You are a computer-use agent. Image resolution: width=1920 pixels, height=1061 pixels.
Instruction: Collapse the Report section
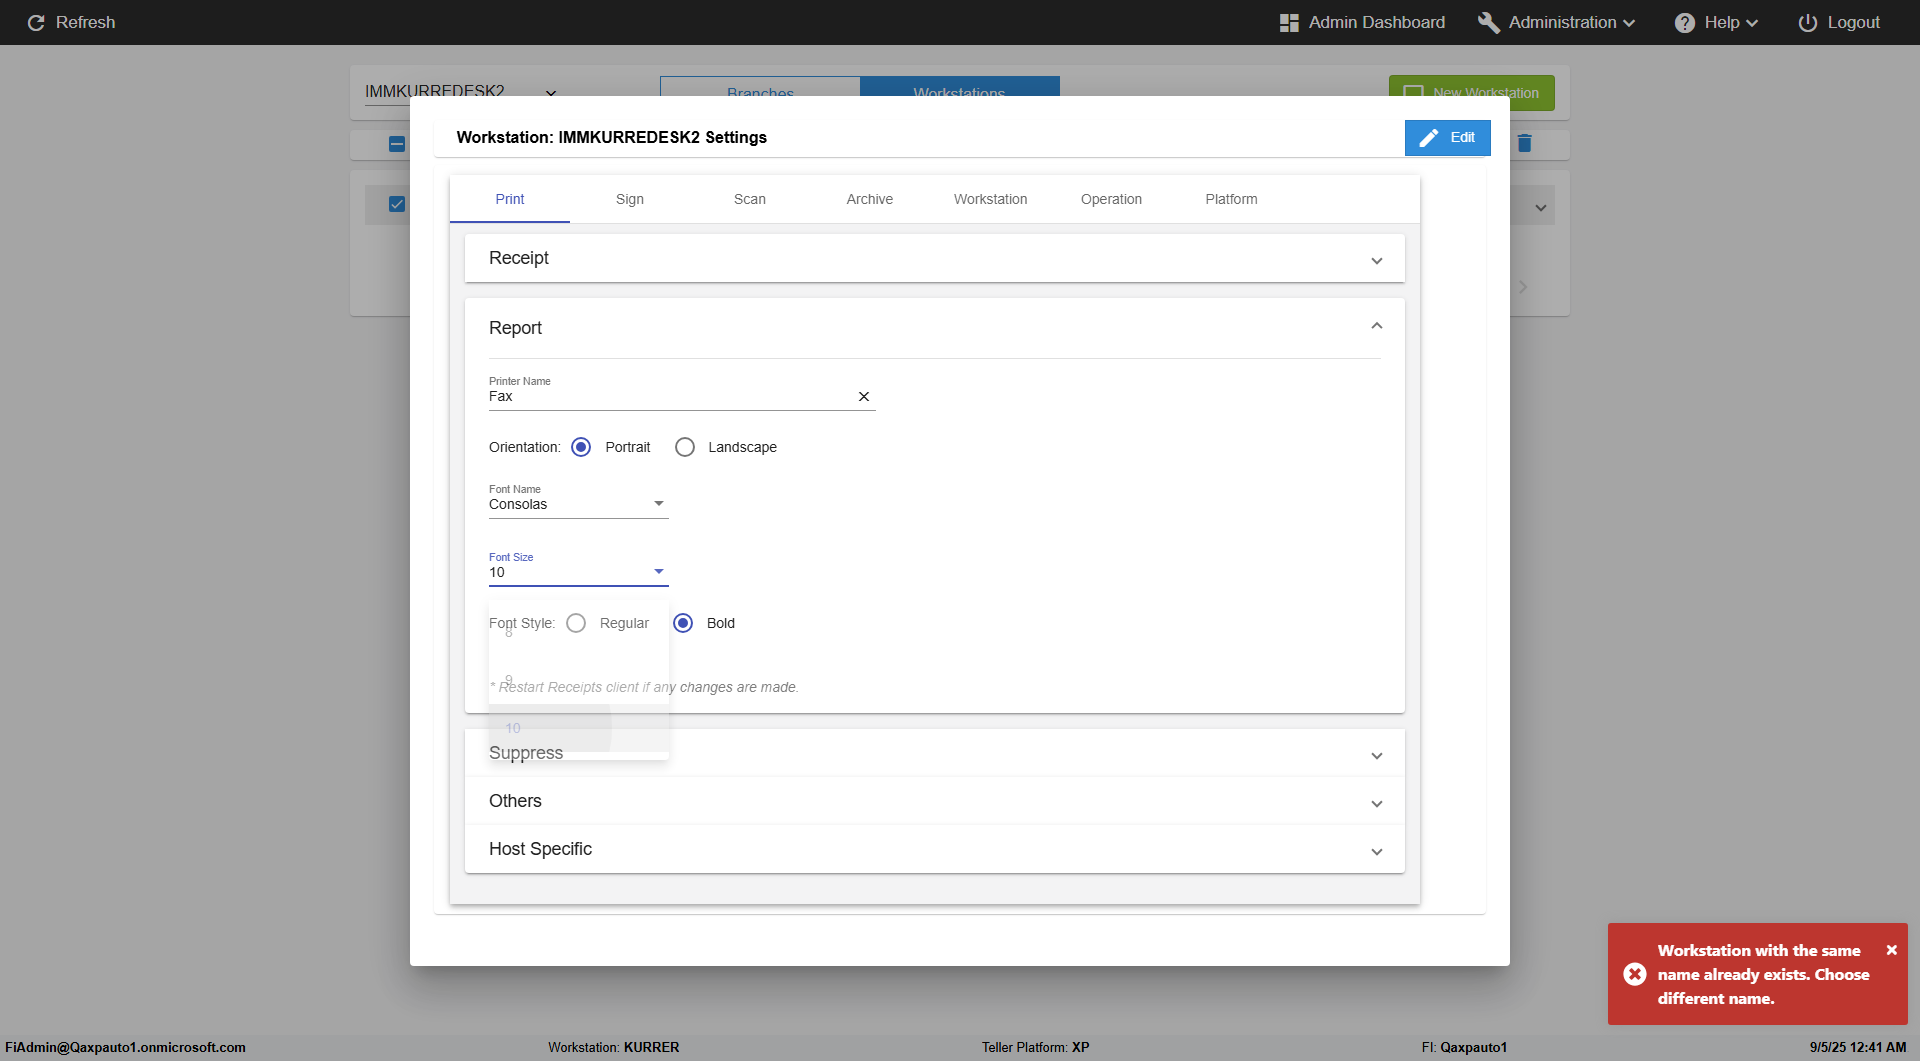pyautogui.click(x=935, y=328)
